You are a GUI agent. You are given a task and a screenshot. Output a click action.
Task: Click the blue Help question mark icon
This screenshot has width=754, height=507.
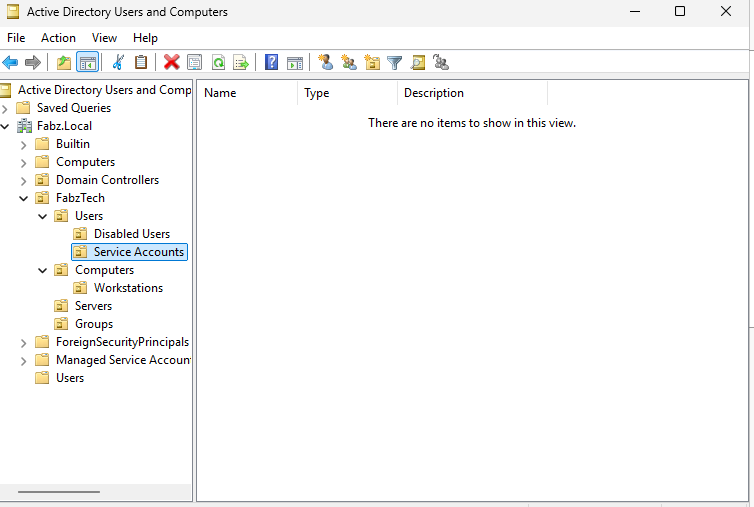(x=271, y=63)
